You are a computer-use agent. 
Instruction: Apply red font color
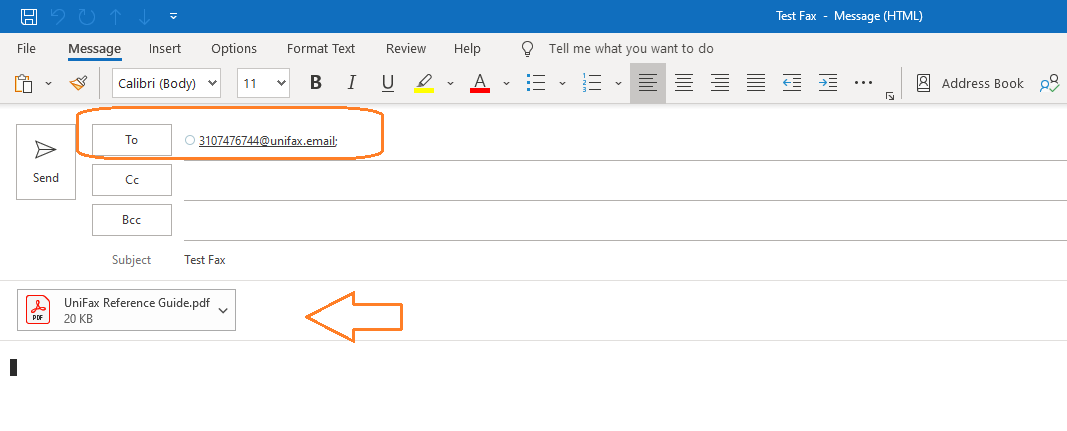coord(480,83)
